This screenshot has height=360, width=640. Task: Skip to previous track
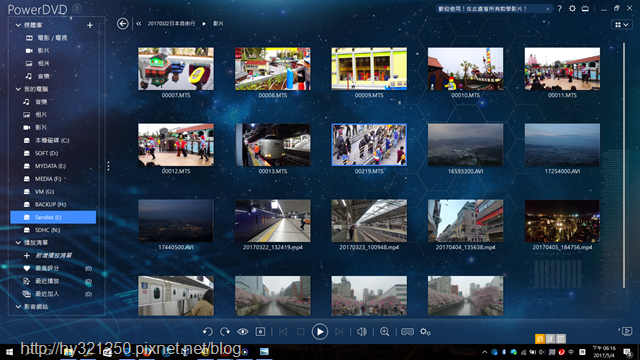(283, 332)
